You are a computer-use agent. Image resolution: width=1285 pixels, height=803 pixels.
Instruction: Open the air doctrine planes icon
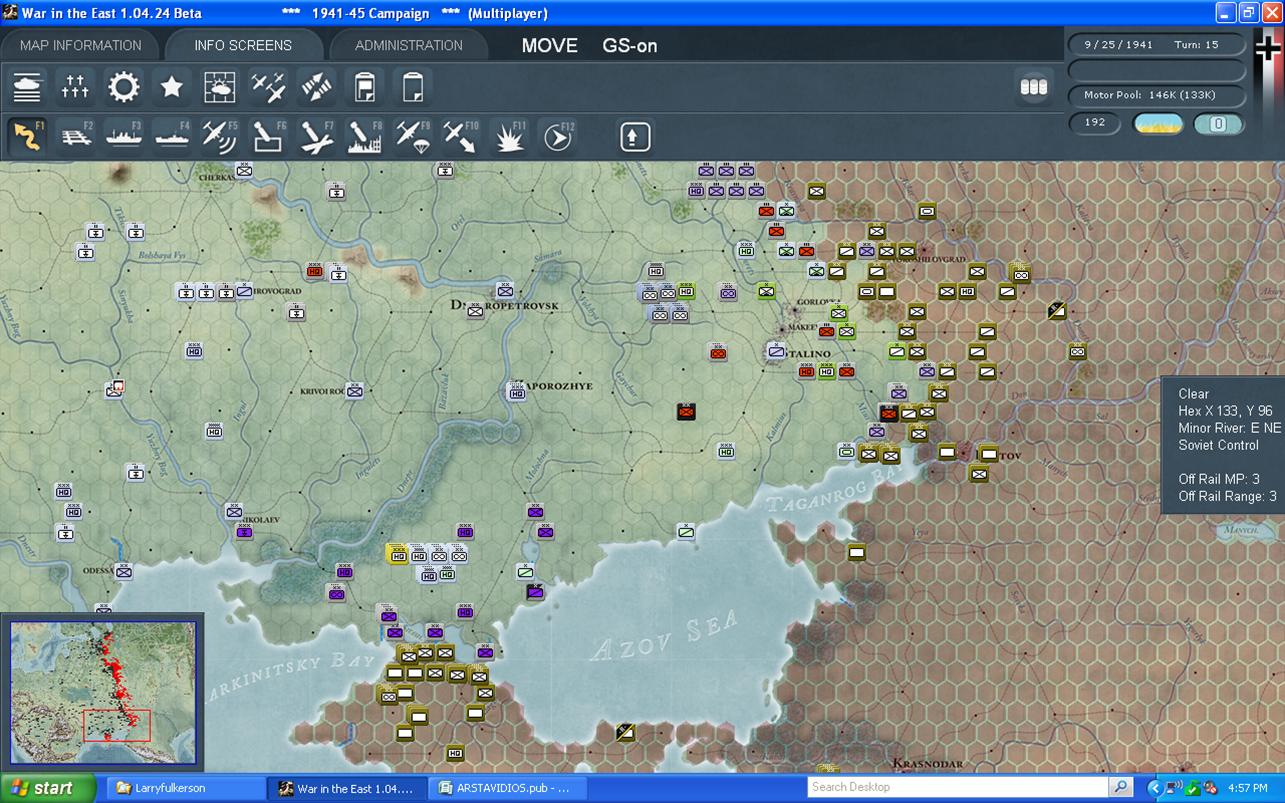tap(268, 87)
